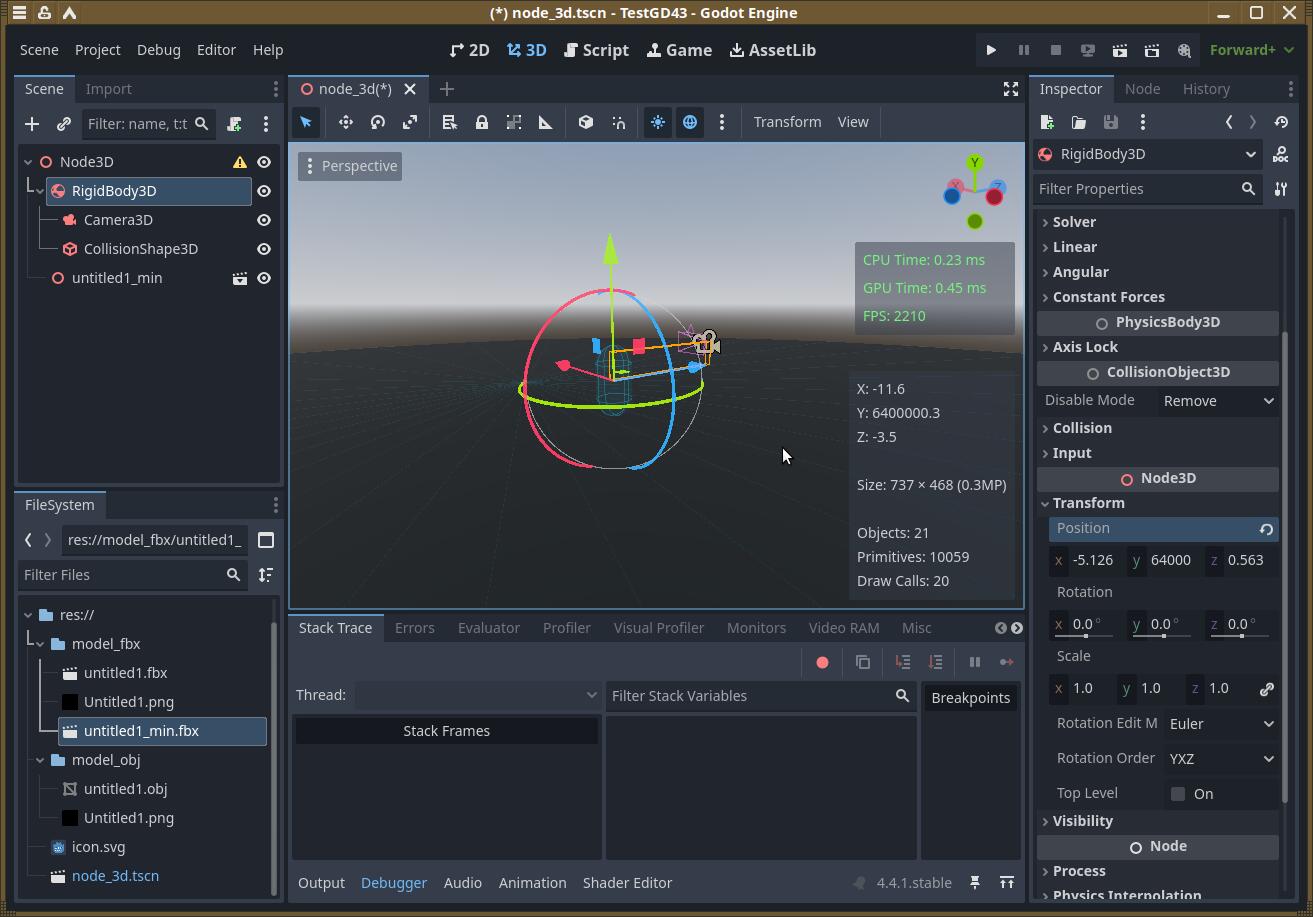Click the Breakpoints button
Screen dimensions: 1313x917
click(x=970, y=698)
